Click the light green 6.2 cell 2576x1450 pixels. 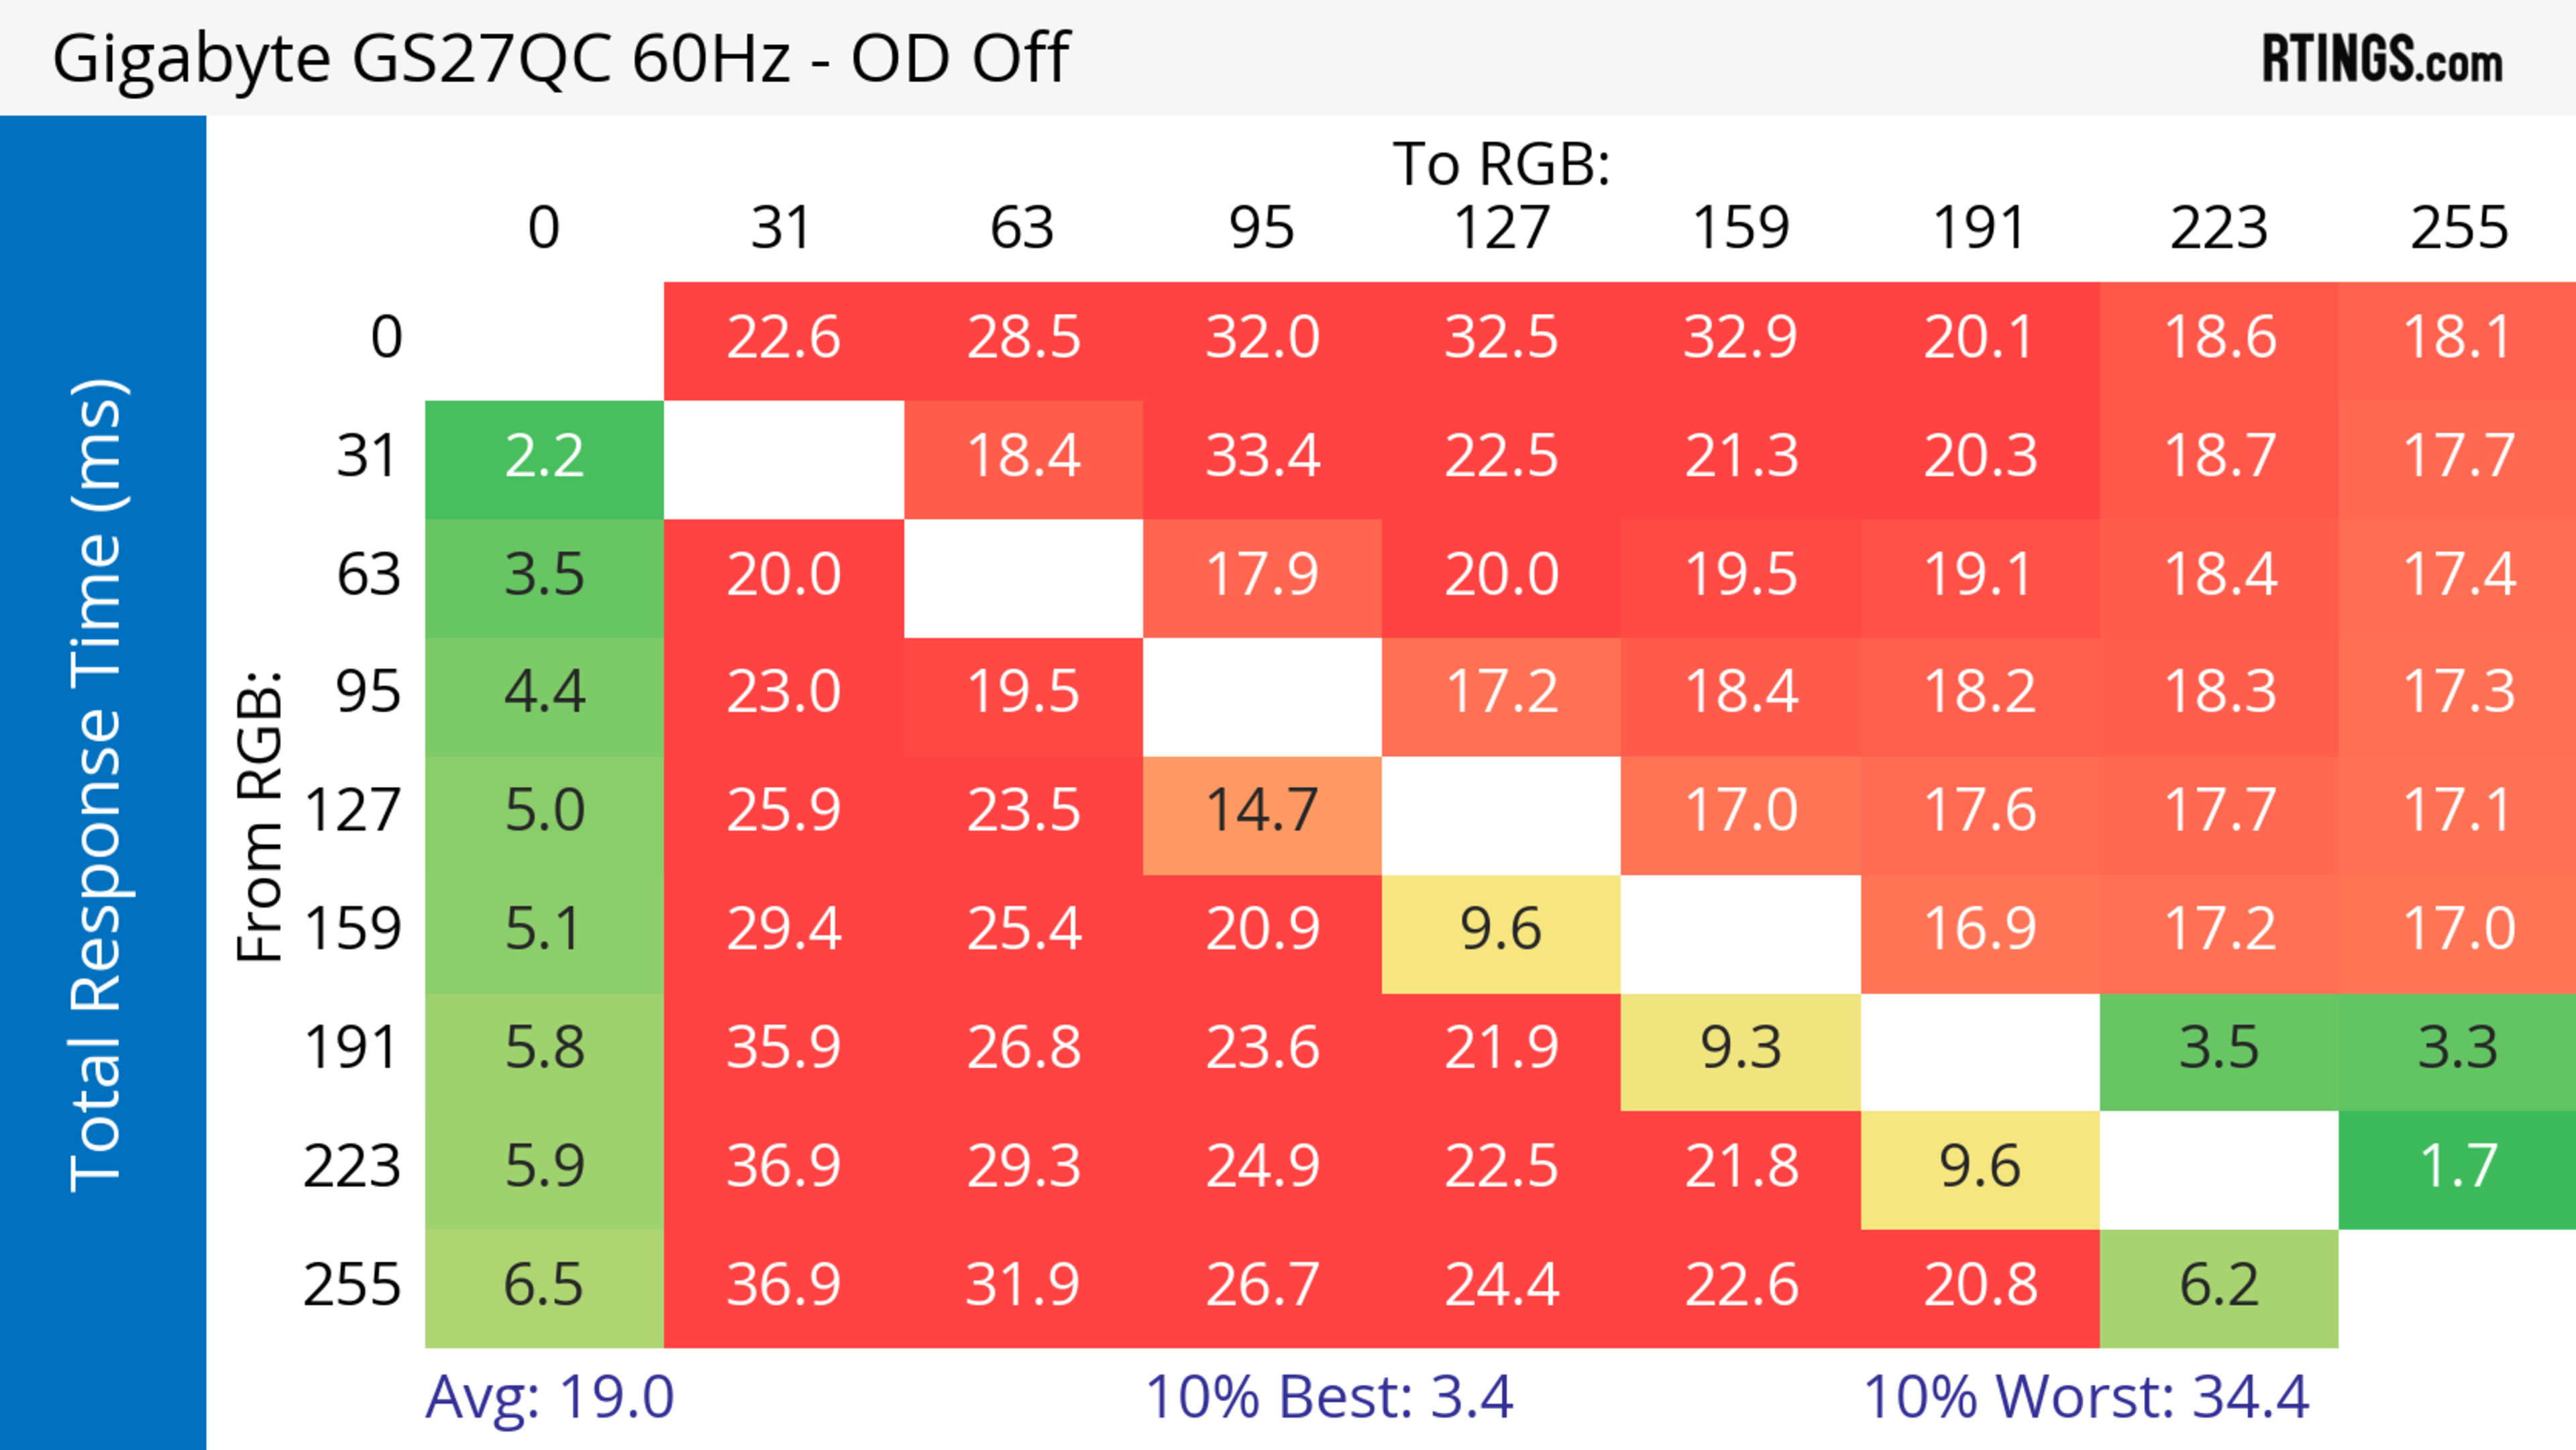pos(2218,1286)
